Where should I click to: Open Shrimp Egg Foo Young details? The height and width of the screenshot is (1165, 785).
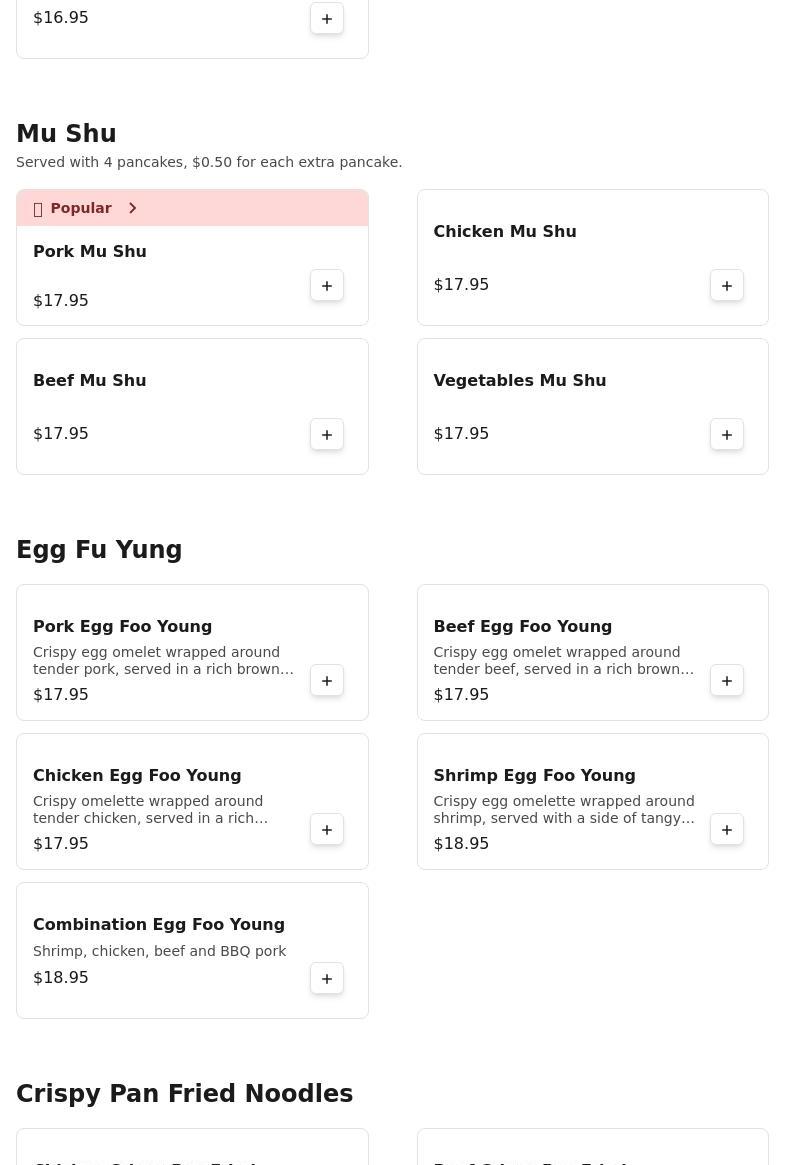pyautogui.click(x=534, y=776)
